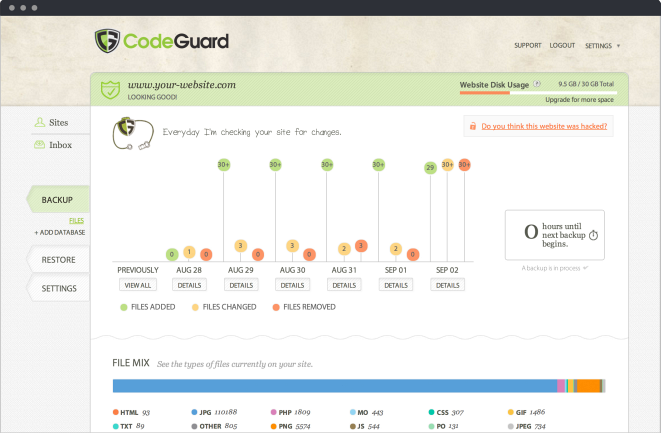This screenshot has height=433, width=661.
Task: Click the blue JPG segment of file mix bar
Action: click(335, 386)
